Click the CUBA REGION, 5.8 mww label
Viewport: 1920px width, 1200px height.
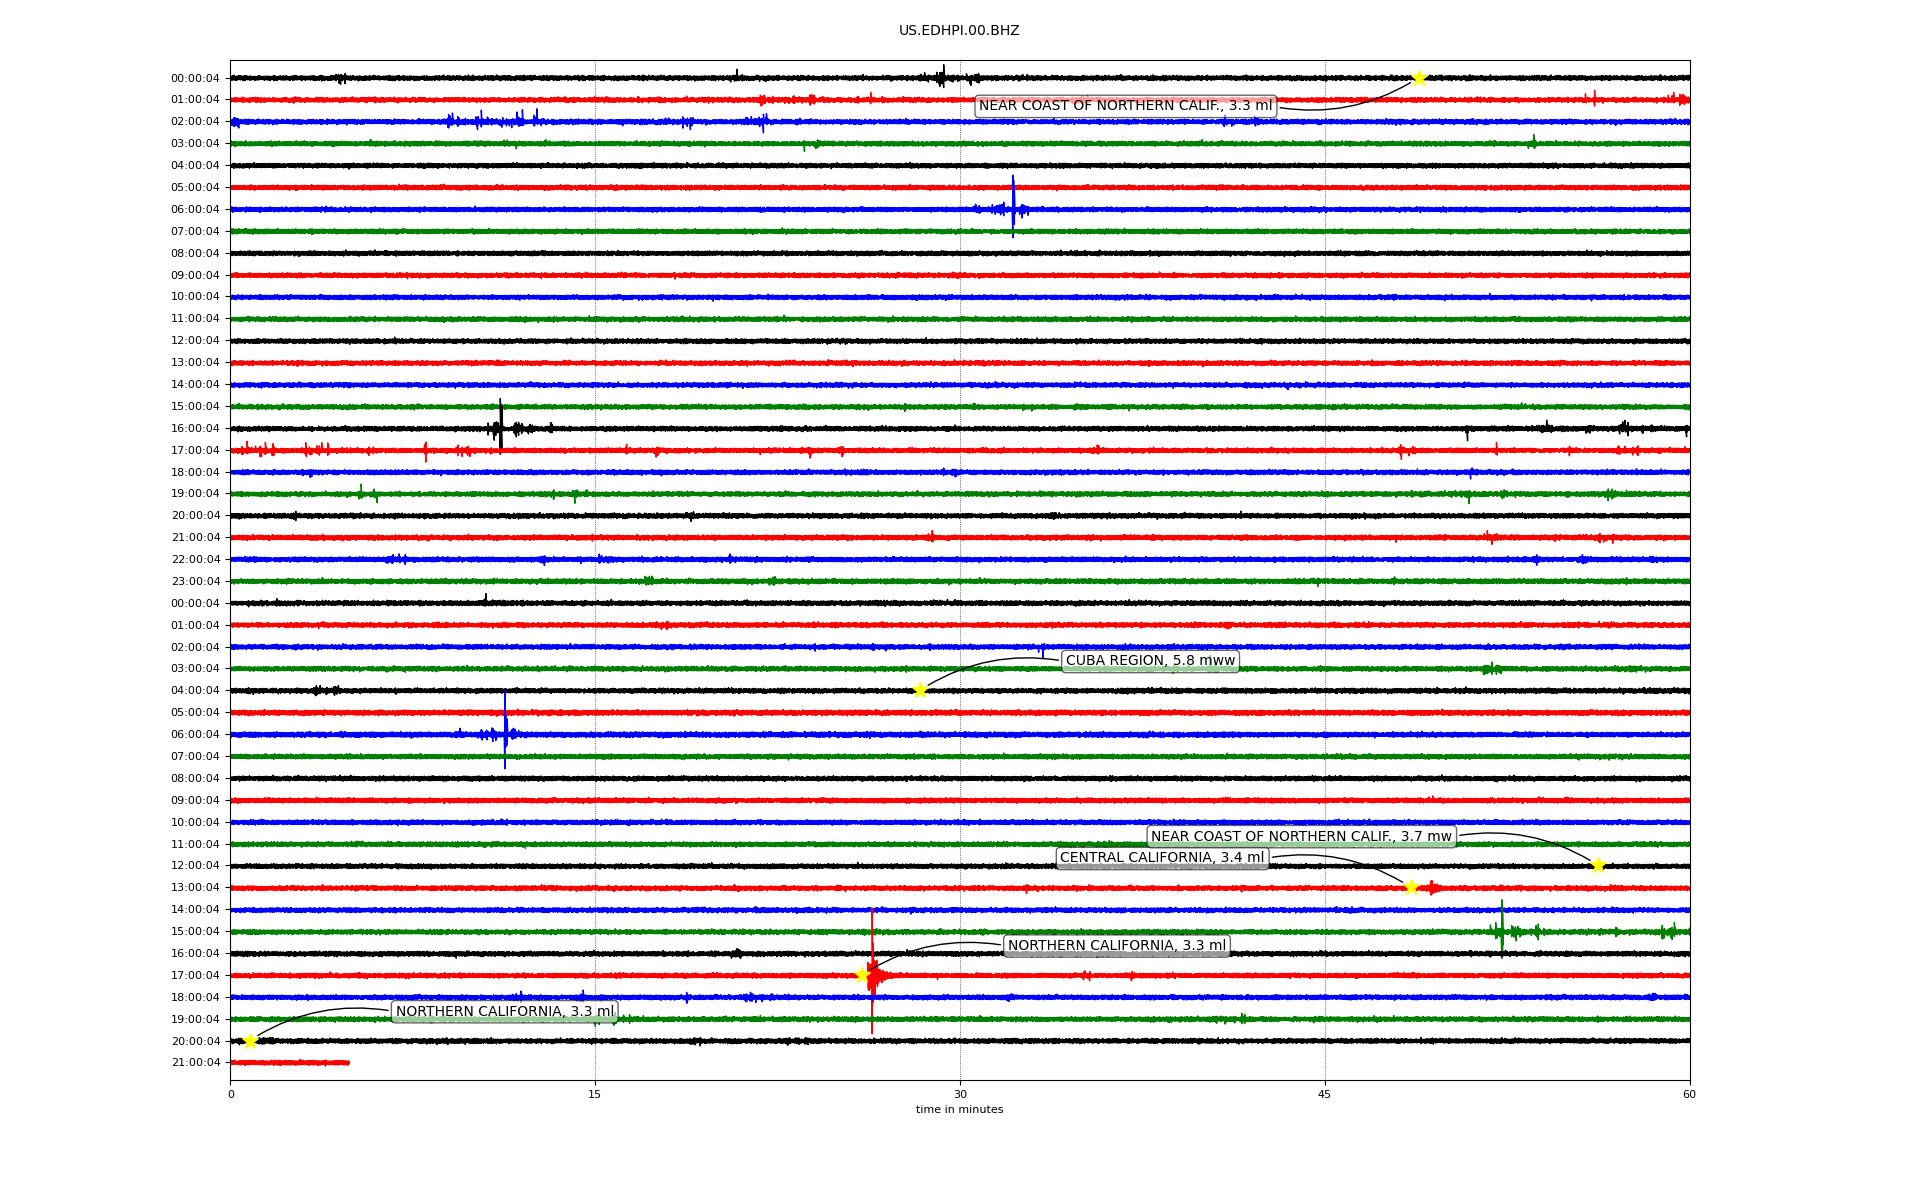[1150, 661]
